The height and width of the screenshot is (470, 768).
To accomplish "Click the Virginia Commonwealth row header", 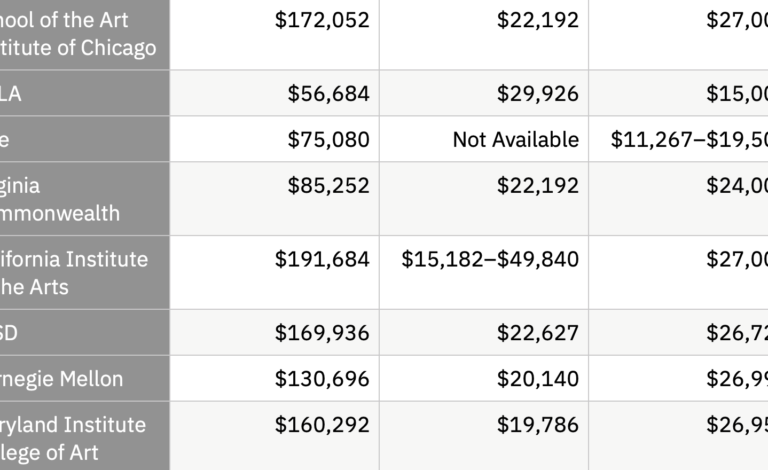I will (85, 199).
